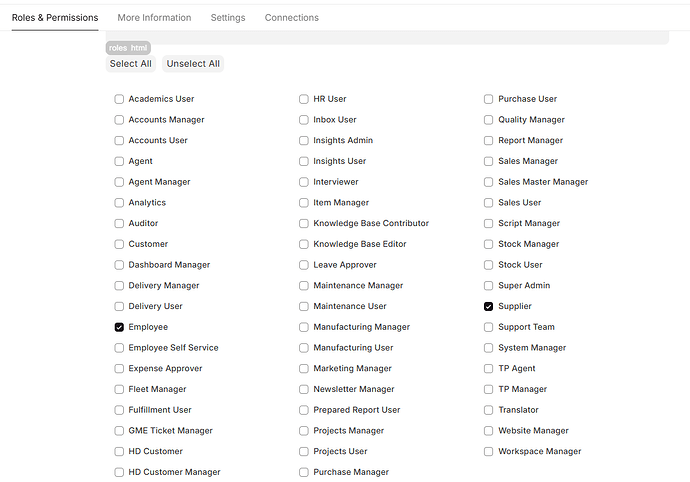Enable the Stock User role
The width and height of the screenshot is (690, 482).
(x=488, y=265)
